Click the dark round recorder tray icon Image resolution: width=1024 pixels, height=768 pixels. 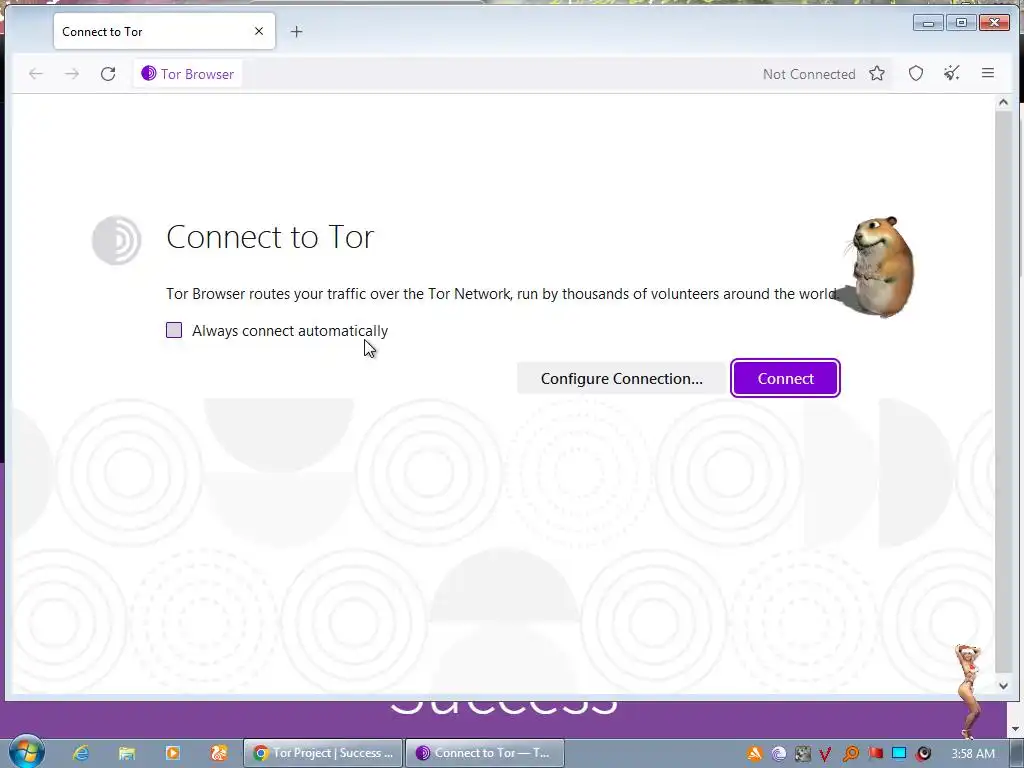pyautogui.click(x=923, y=754)
